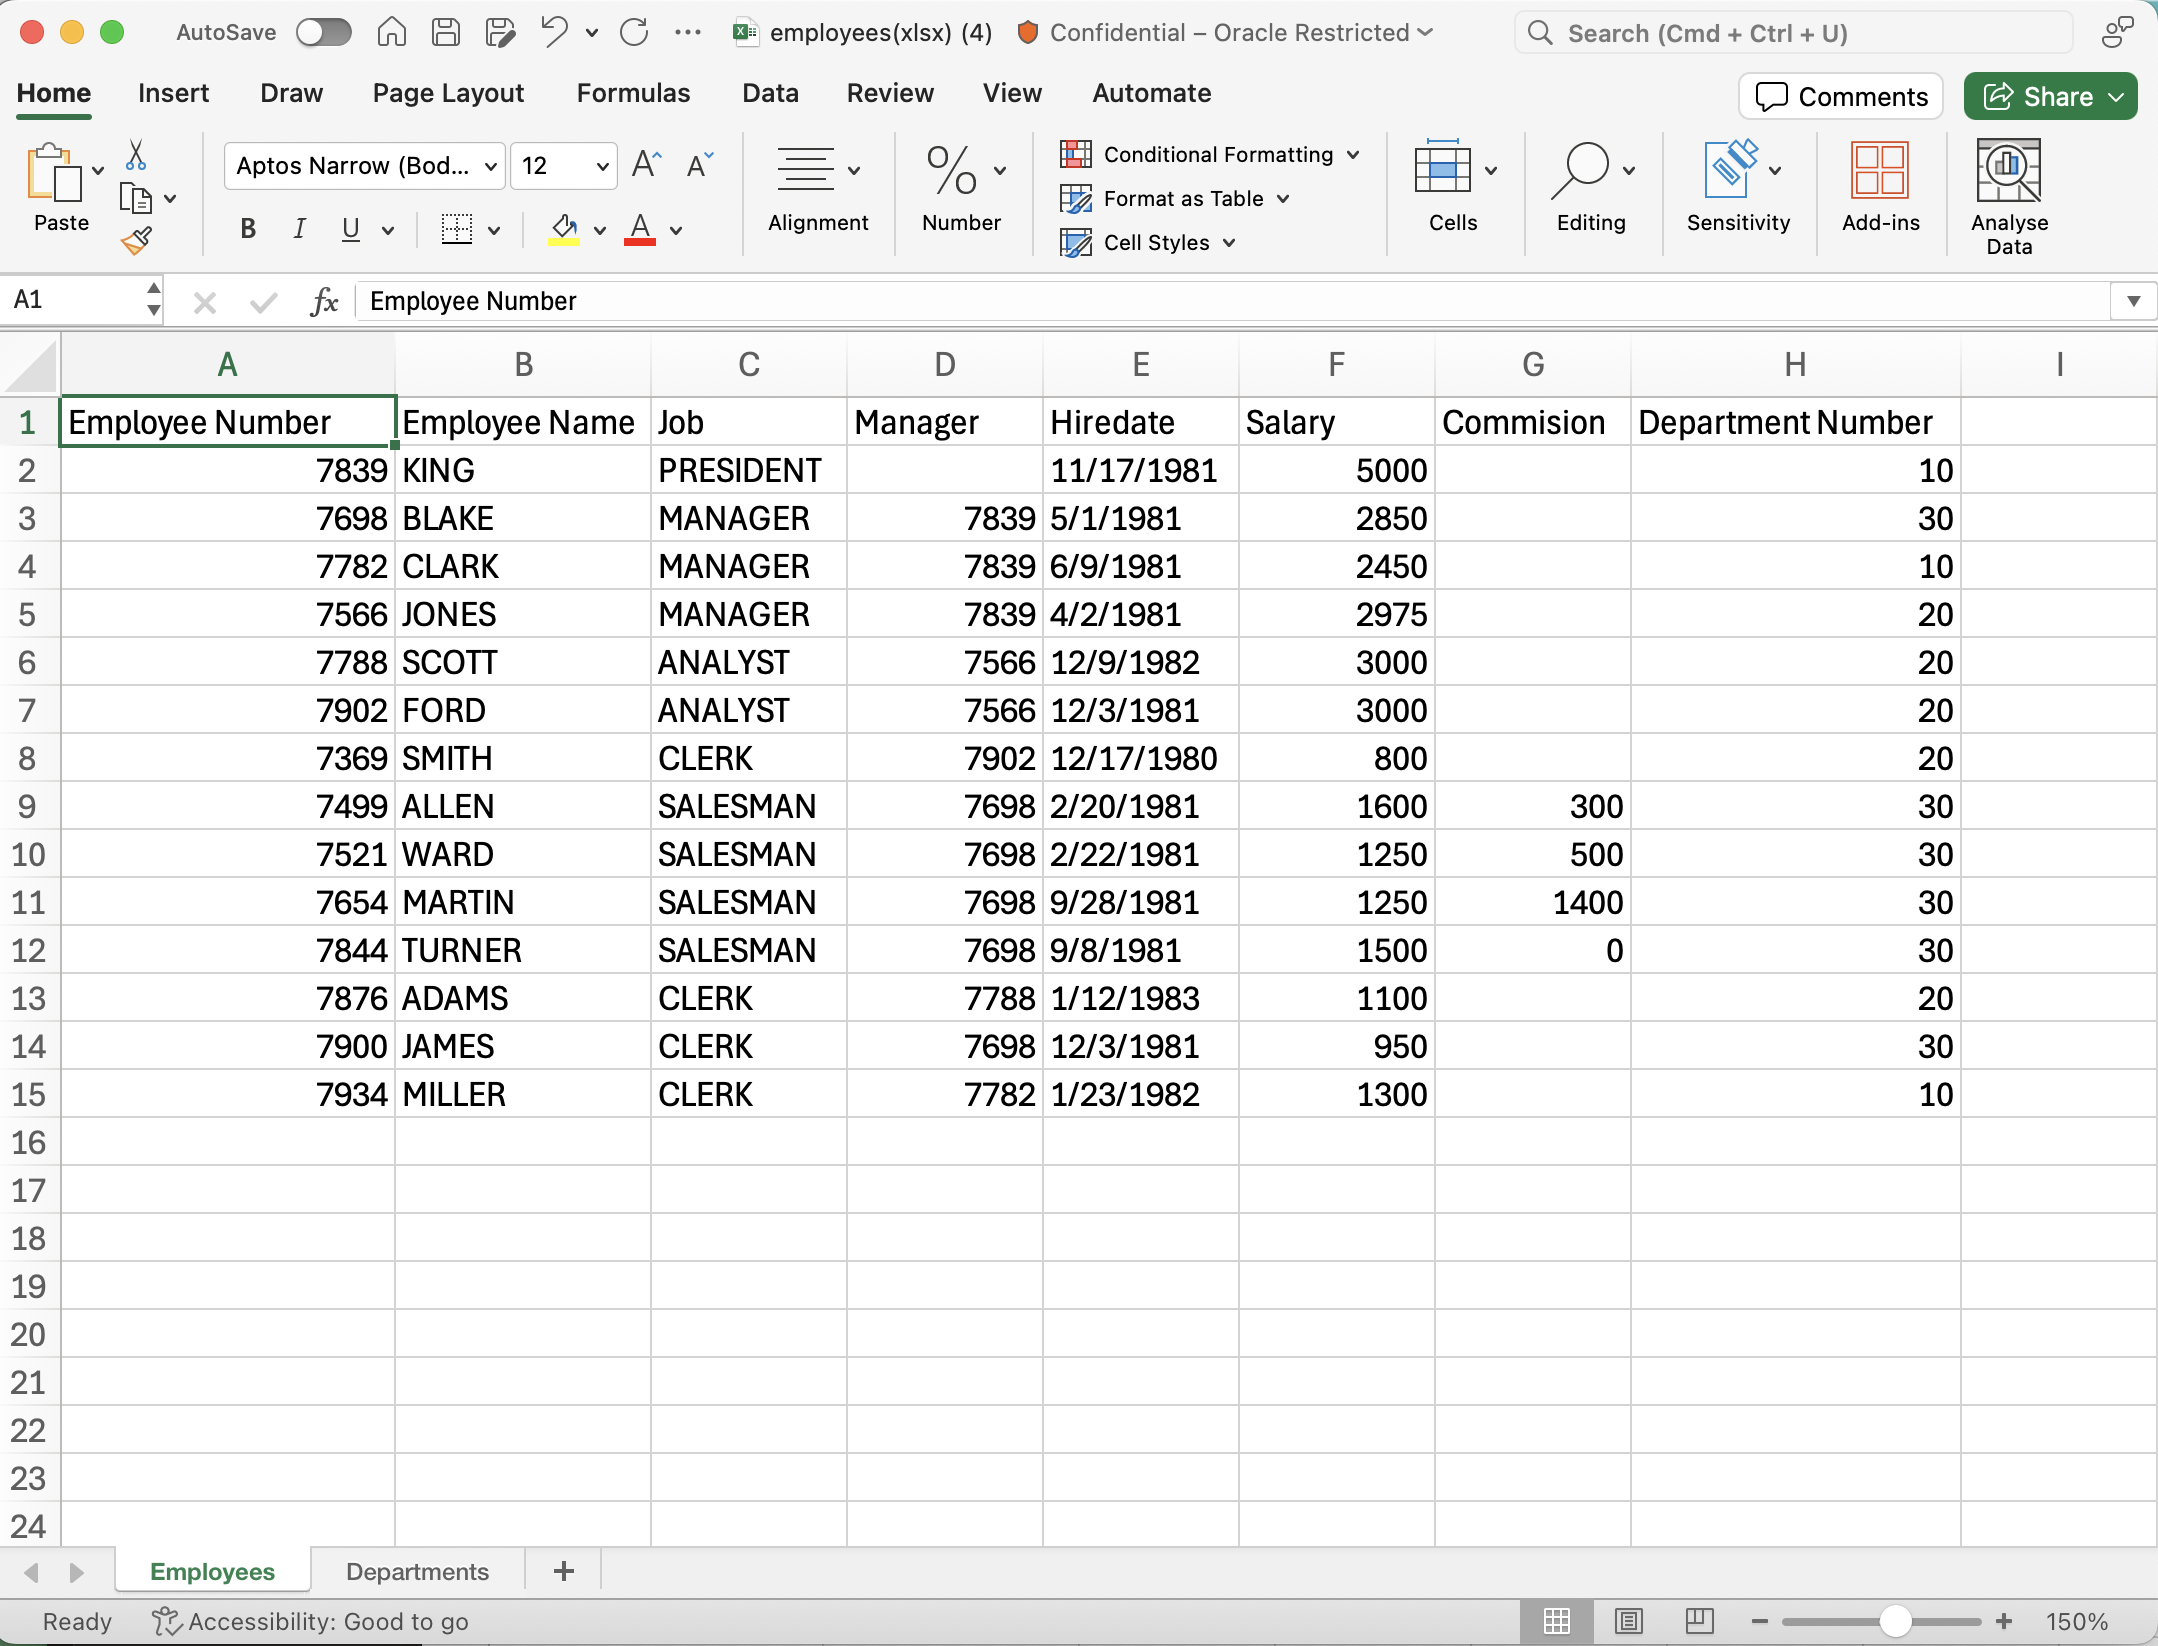Click the Increase Font Size icon
Image resolution: width=2158 pixels, height=1646 pixels.
tap(646, 165)
